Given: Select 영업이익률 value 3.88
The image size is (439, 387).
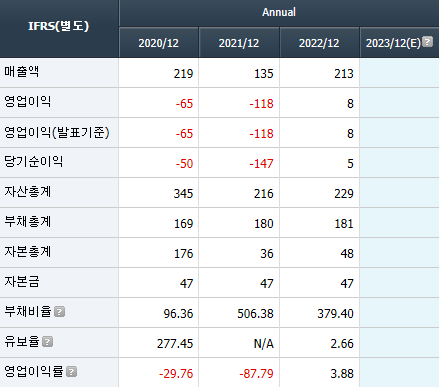Looking at the screenshot, I should tap(342, 374).
